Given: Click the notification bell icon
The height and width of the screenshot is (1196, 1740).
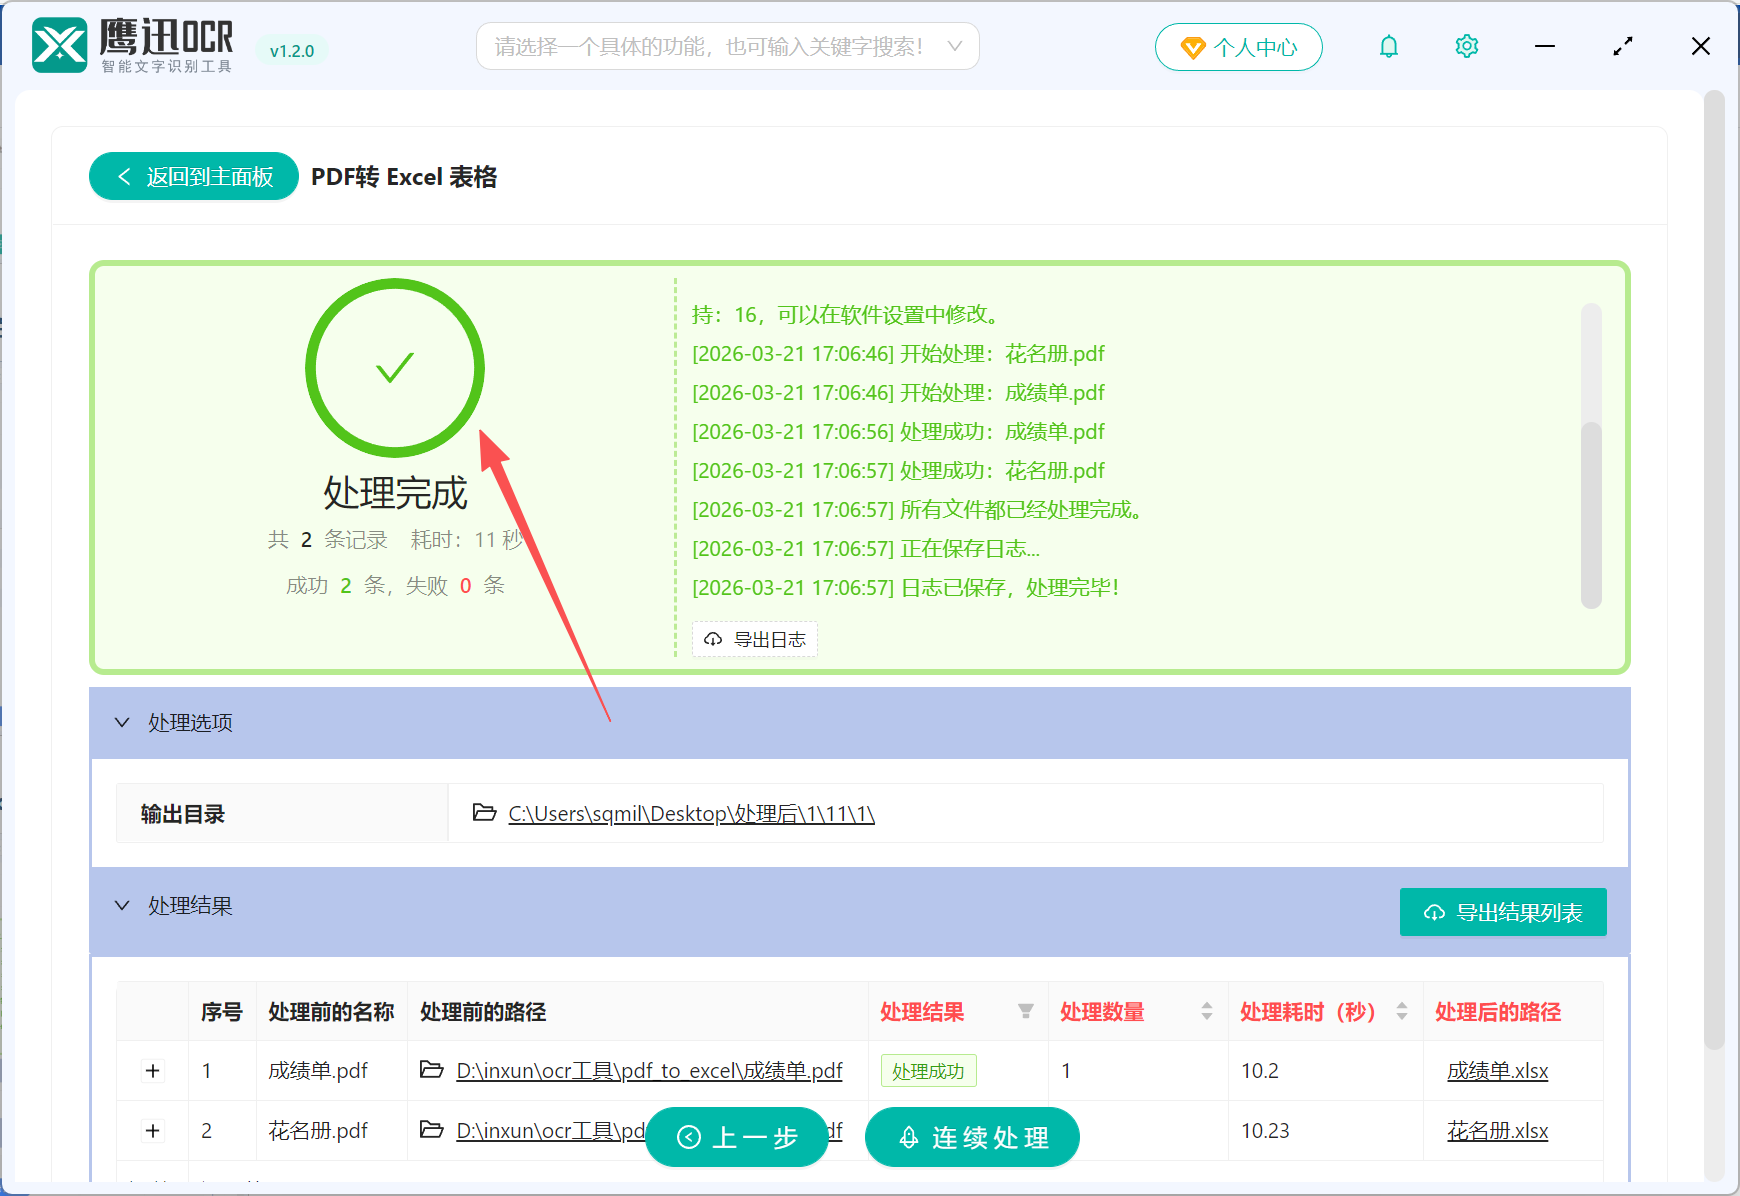Looking at the screenshot, I should (1388, 46).
